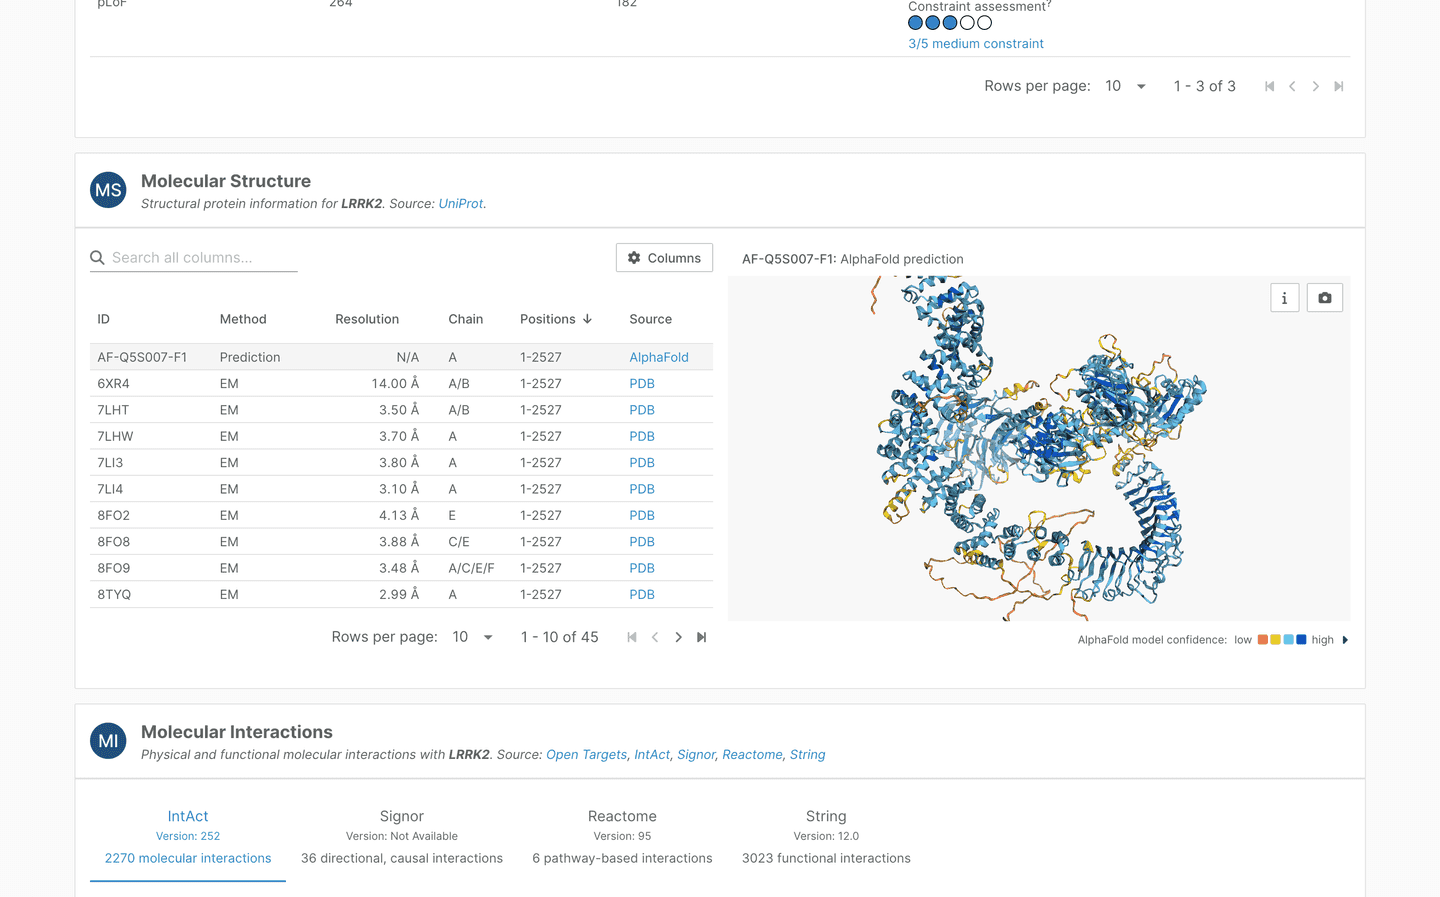Click the info icon on structure viewer
The image size is (1440, 897).
[x=1285, y=298]
